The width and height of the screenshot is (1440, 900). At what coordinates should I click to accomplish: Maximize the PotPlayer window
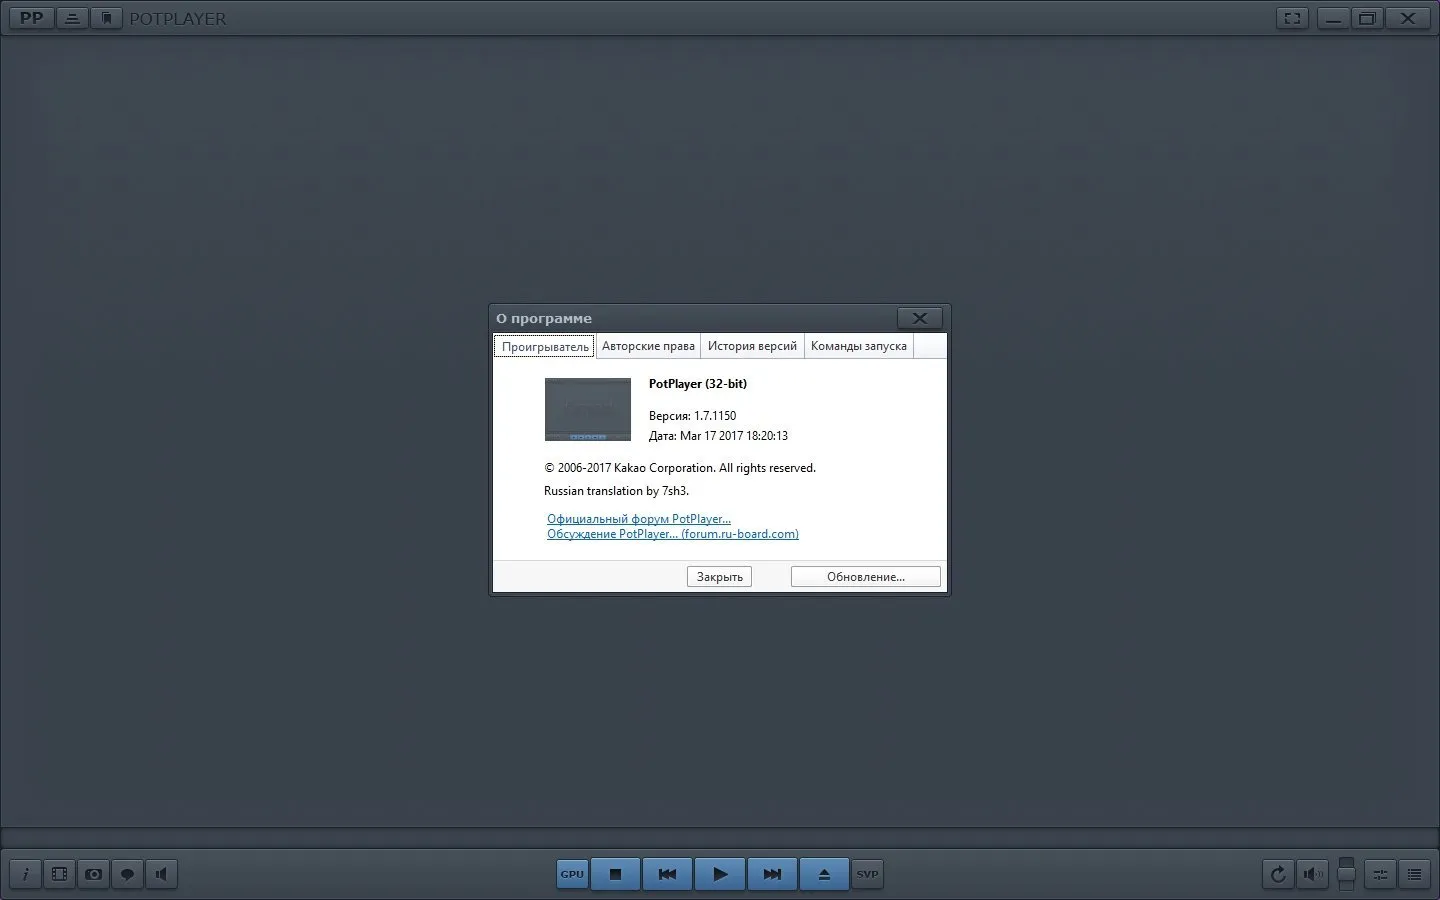point(1367,18)
